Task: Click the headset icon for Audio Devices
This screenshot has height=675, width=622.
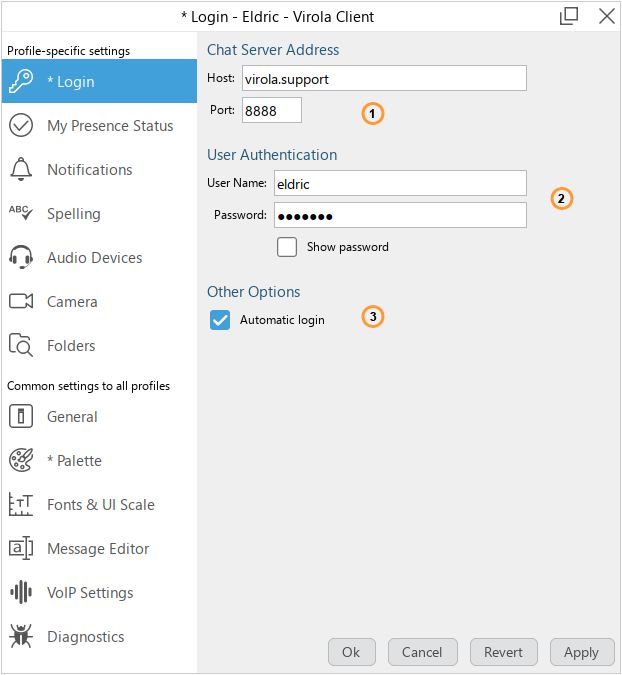Action: point(21,258)
